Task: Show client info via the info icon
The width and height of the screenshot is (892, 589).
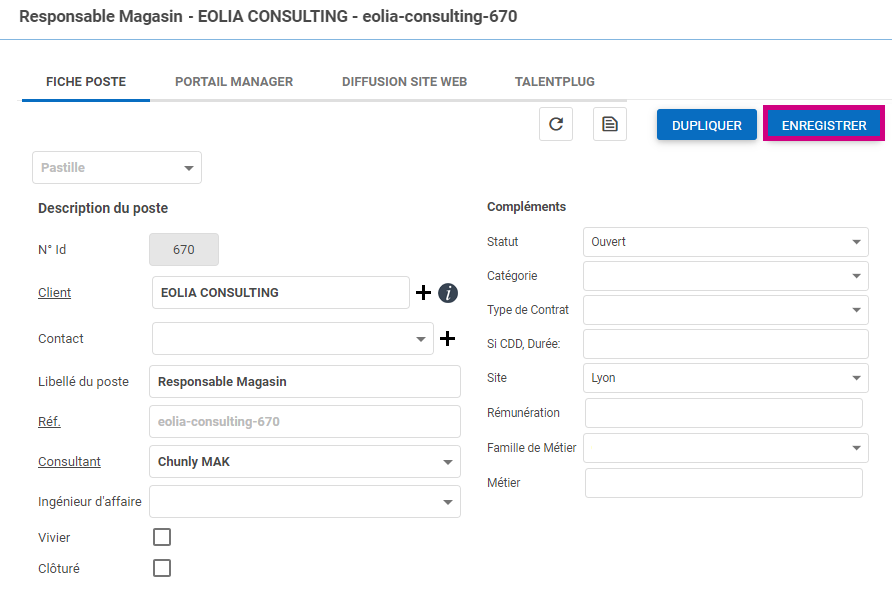Action: [x=448, y=293]
